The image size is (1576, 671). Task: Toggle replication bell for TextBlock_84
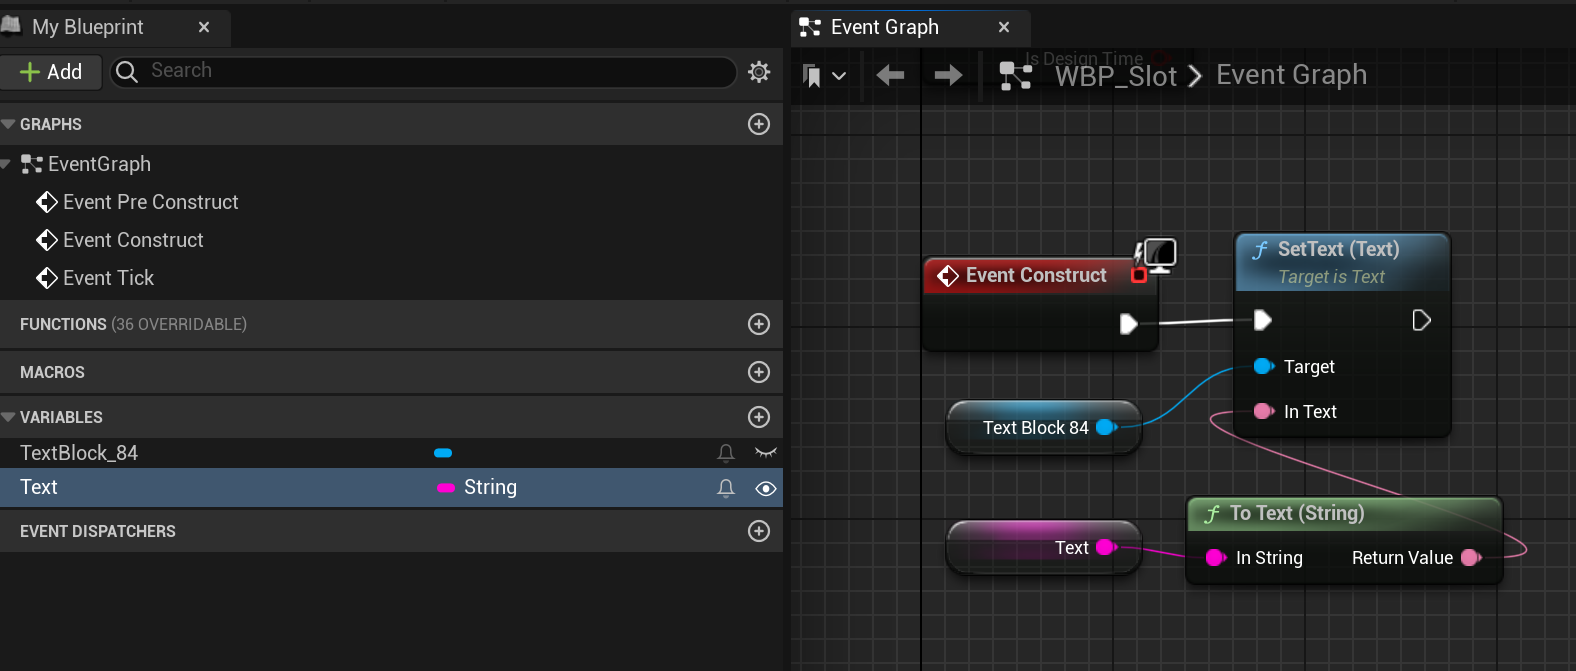tap(726, 453)
